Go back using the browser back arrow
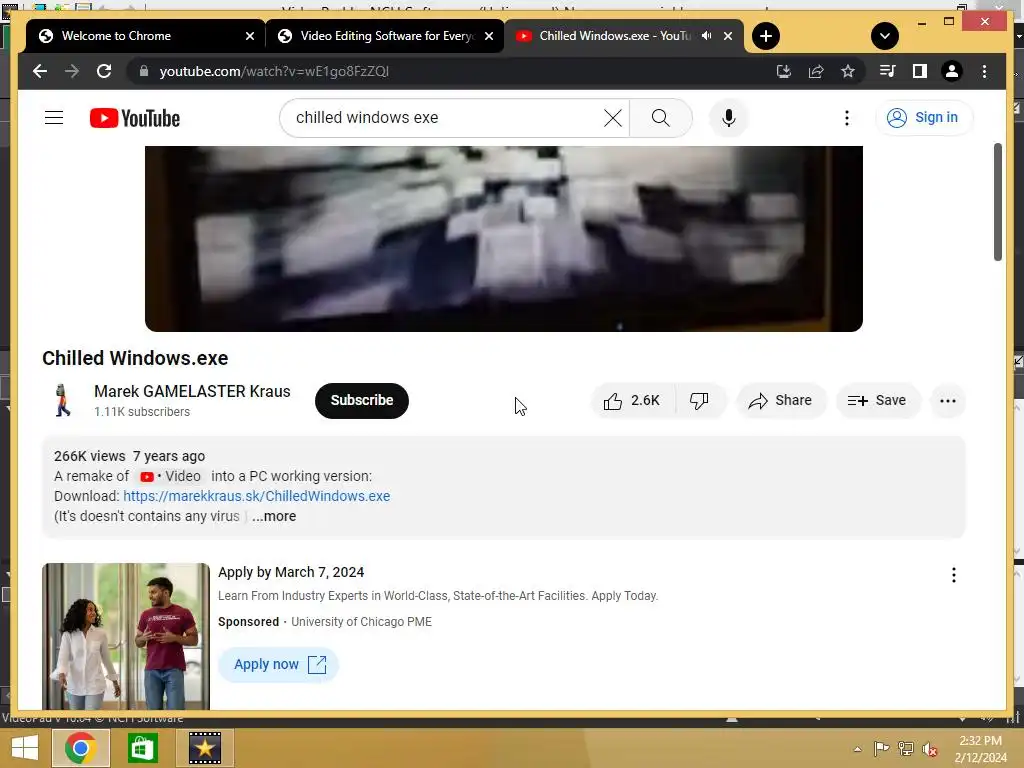 (40, 71)
